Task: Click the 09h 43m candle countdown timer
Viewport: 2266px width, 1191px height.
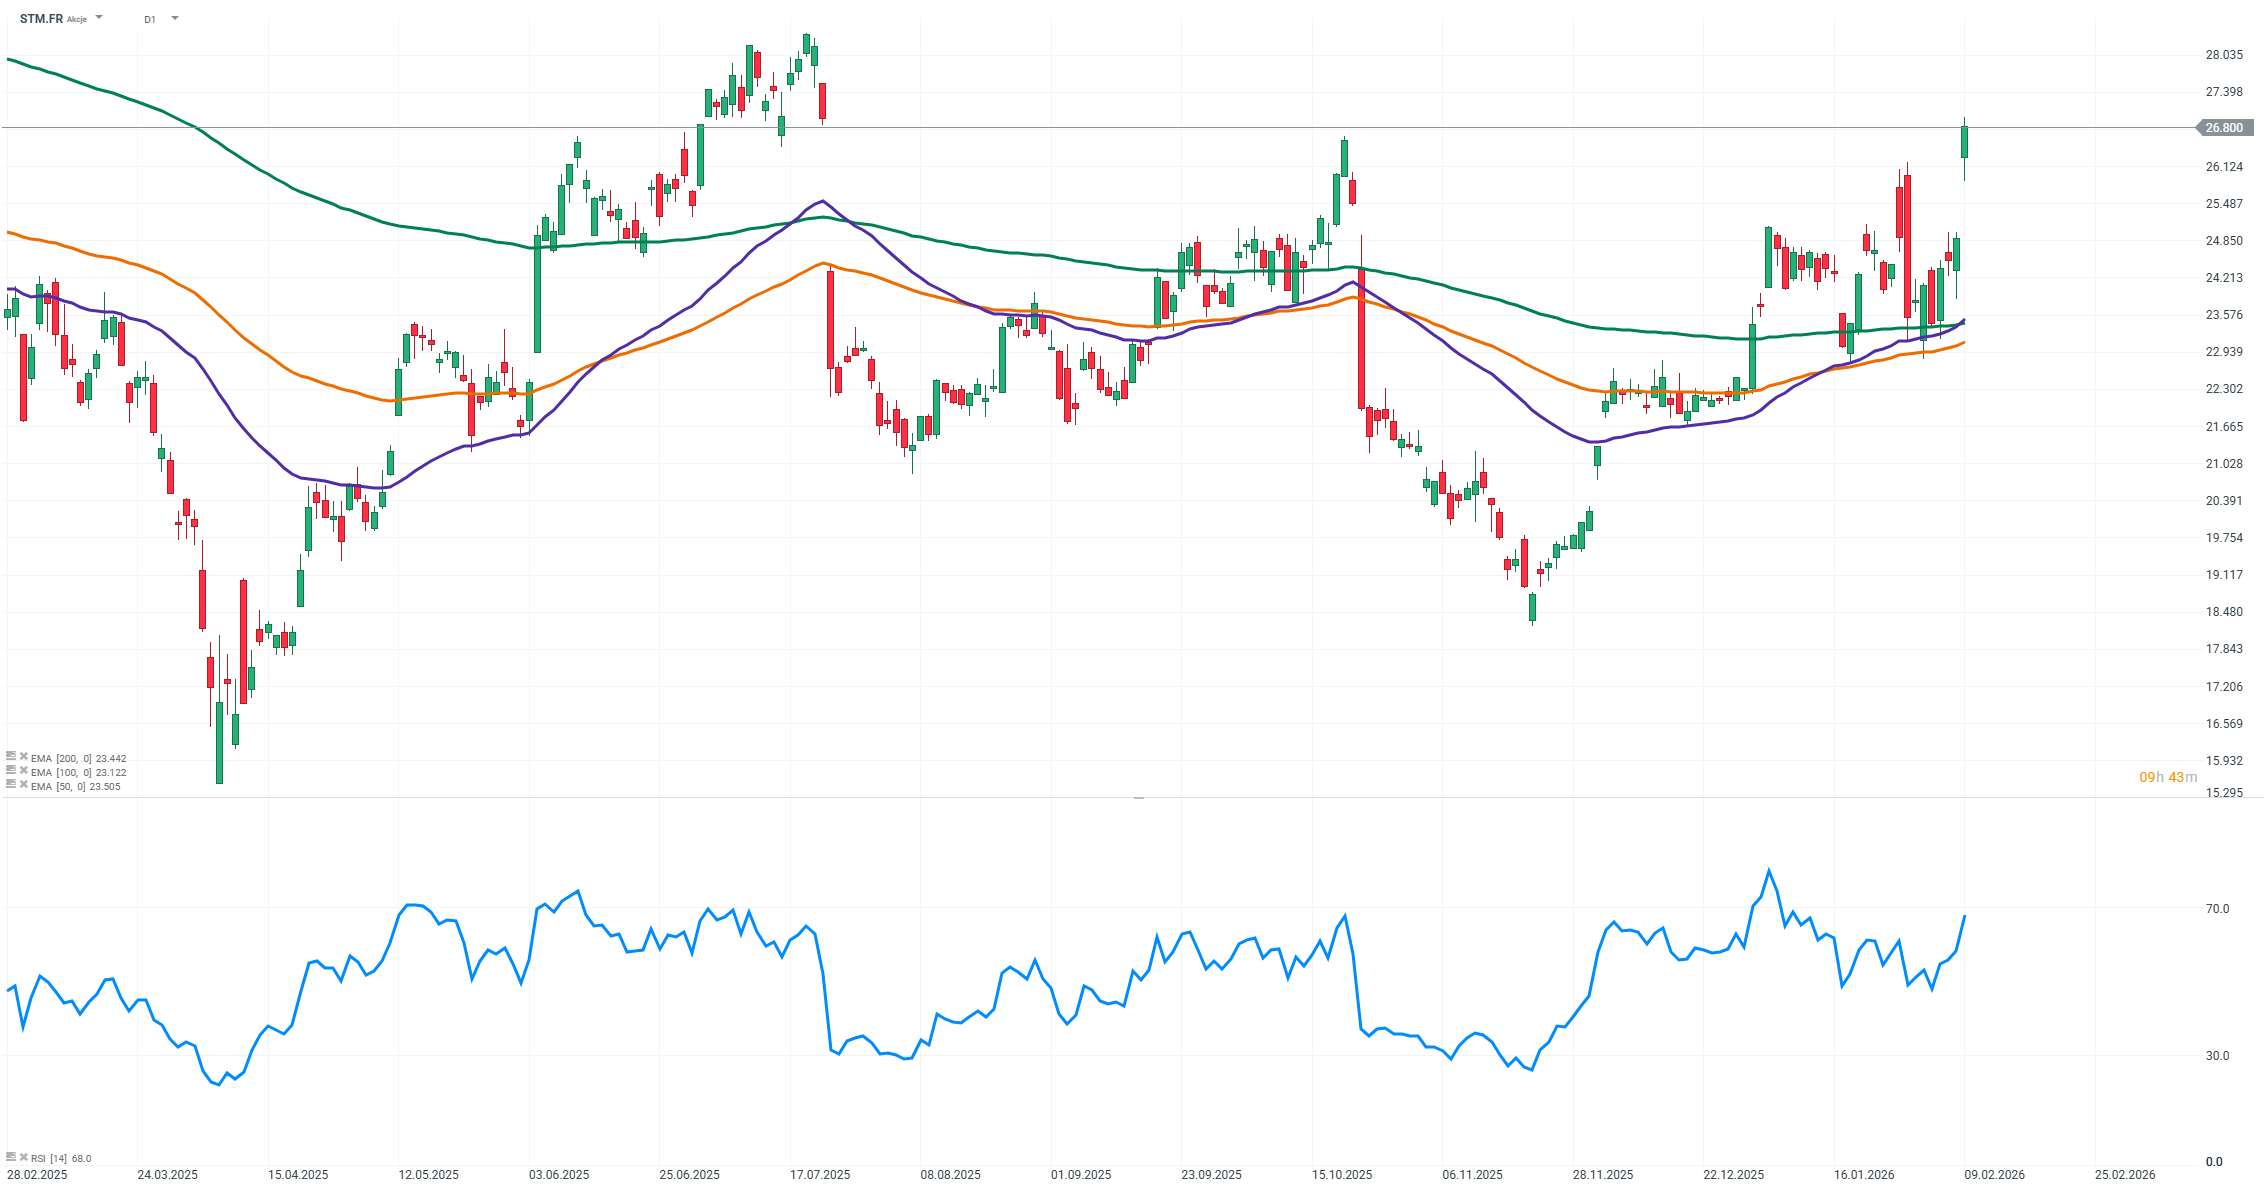Action: (2168, 777)
